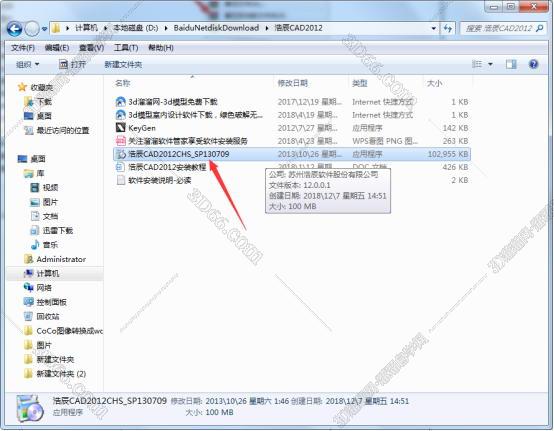This screenshot has width=554, height=431.
Task: Open 图片 folder below CoCo folder
Action: [44, 345]
